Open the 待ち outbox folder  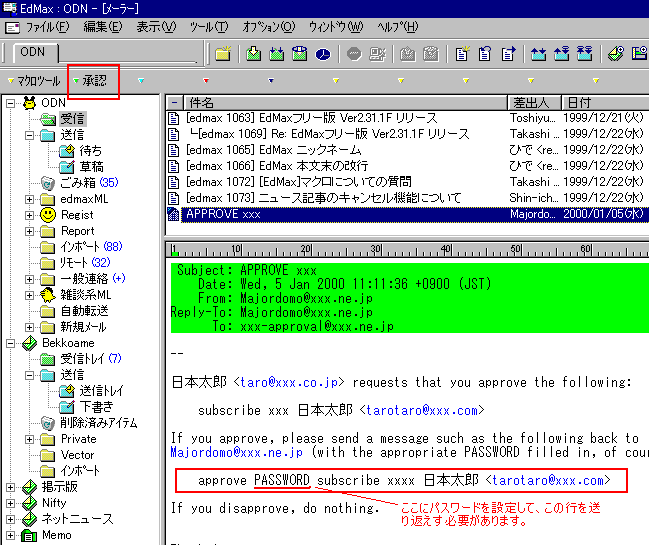(90, 151)
